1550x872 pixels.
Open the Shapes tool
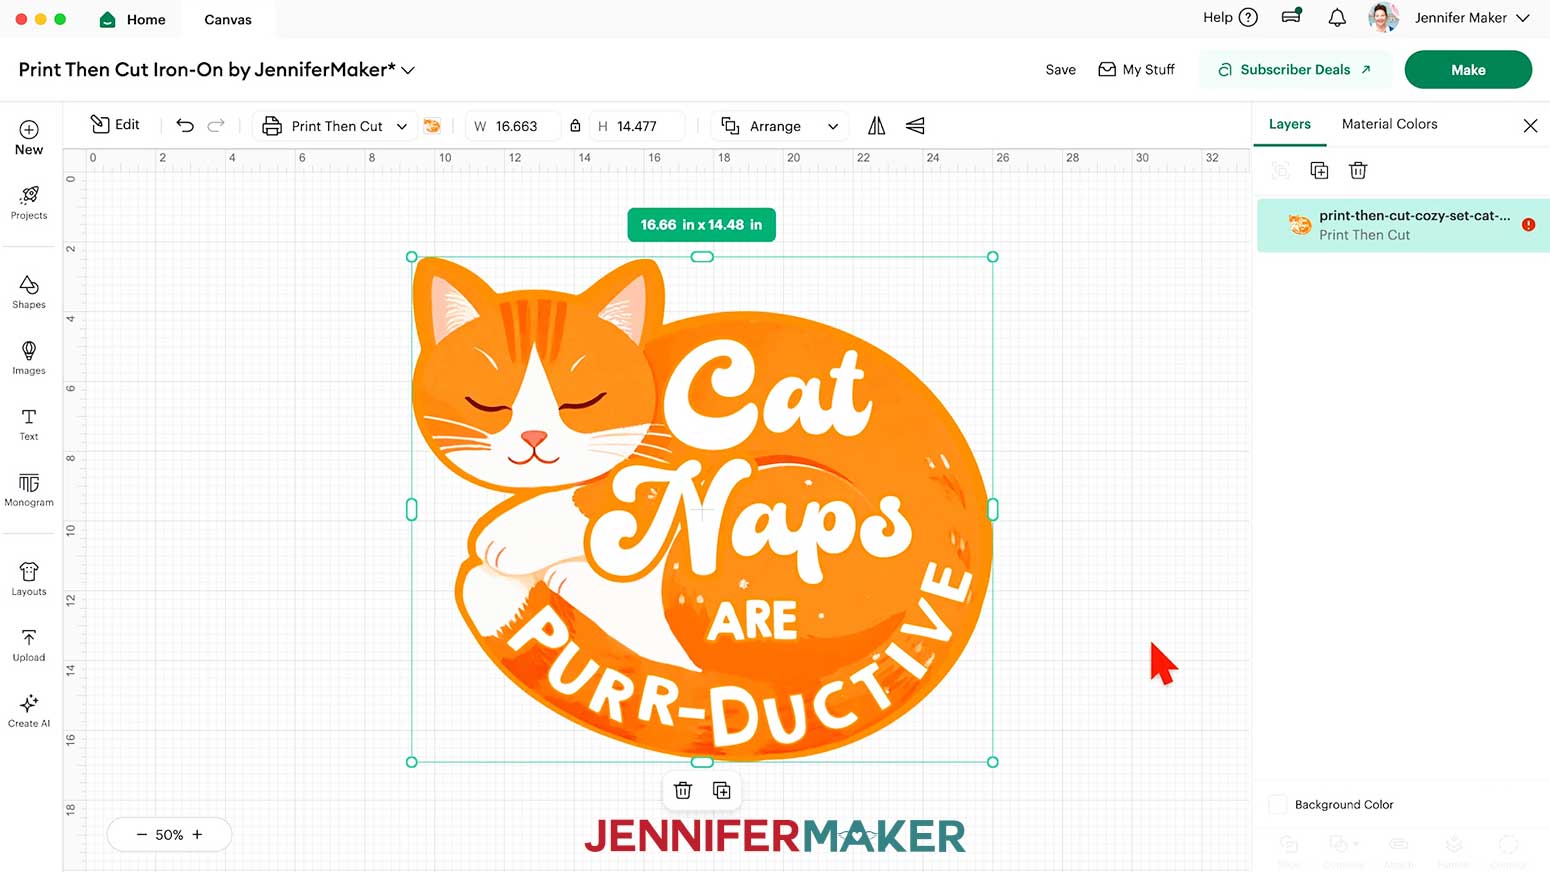pos(29,292)
